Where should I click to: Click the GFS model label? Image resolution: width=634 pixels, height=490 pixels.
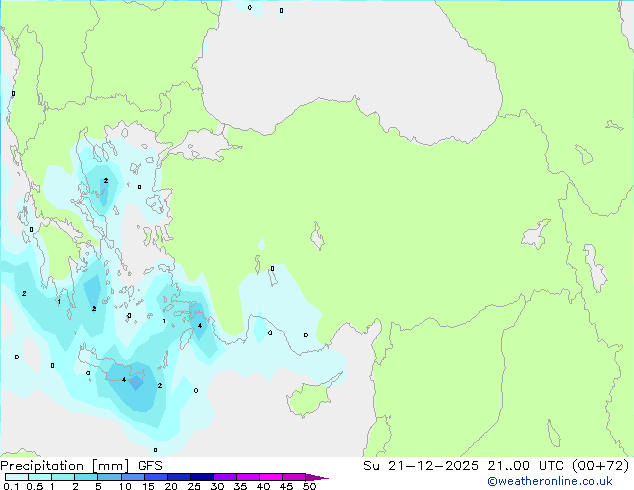point(150,465)
